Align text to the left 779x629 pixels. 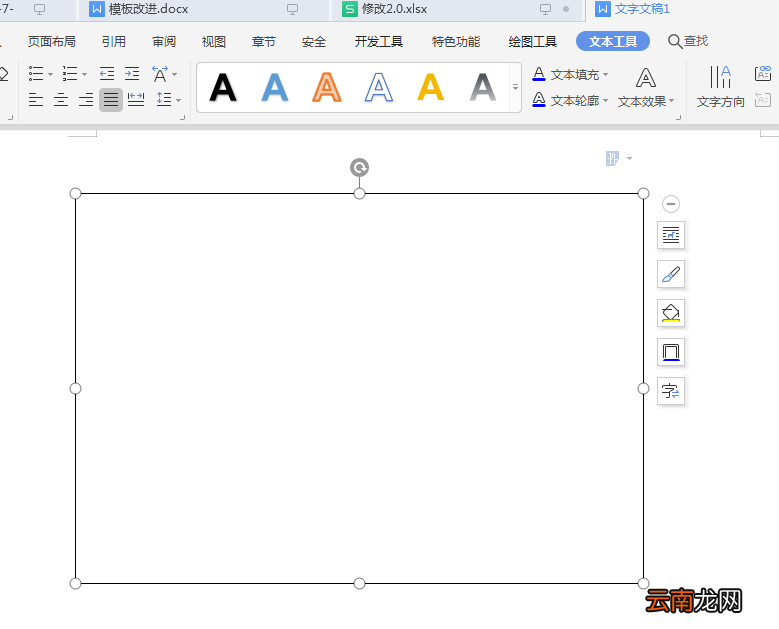[x=36, y=100]
